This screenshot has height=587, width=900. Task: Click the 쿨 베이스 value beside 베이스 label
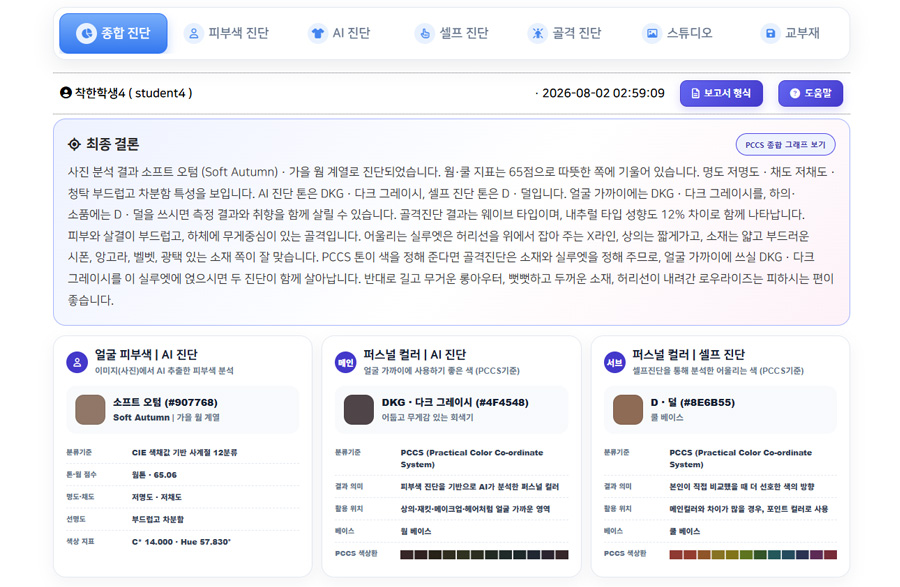click(685, 531)
